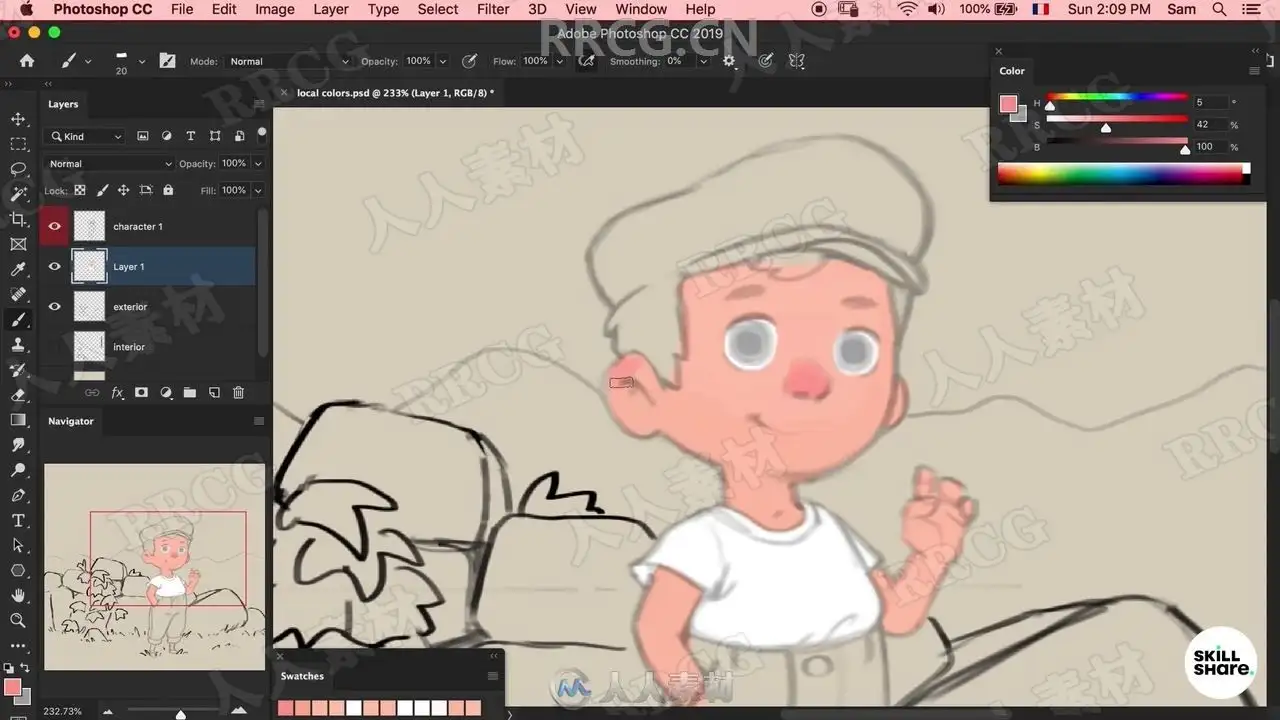Screen dimensions: 1280x720
Task: Open the Window menu
Action: 641,9
